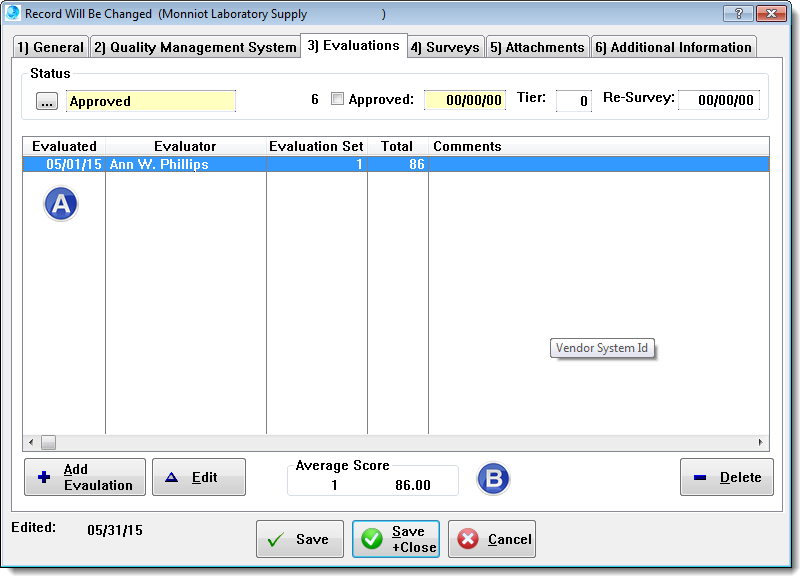The height and width of the screenshot is (583, 807).
Task: Cancel the record changes
Action: (x=491, y=539)
